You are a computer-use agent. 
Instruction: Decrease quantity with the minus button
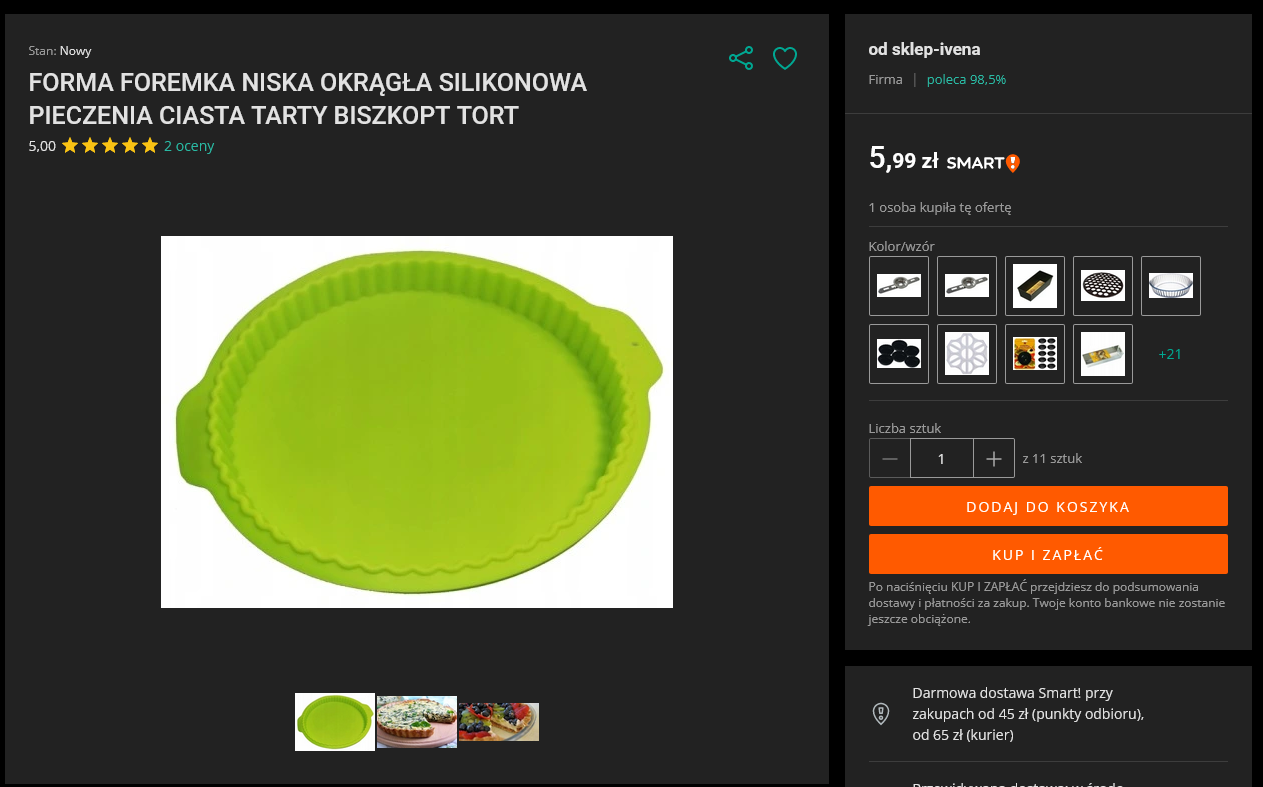pos(890,459)
